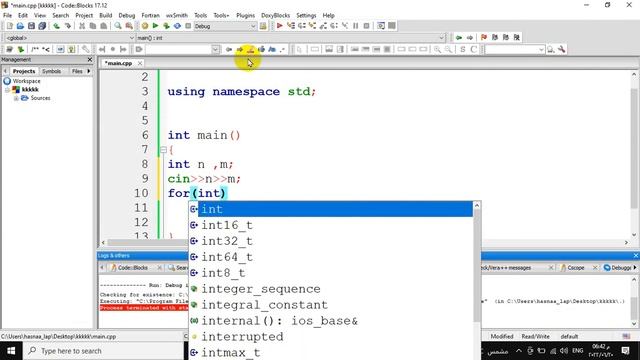Open the Debug build target dropdown

[253, 26]
